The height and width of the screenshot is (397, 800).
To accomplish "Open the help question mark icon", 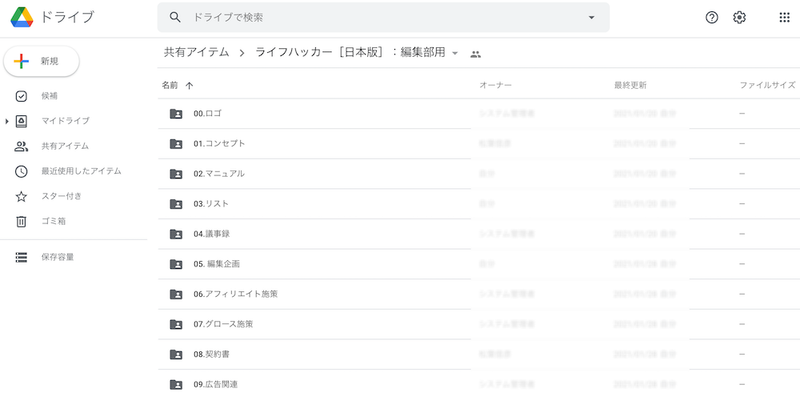I will 712,17.
